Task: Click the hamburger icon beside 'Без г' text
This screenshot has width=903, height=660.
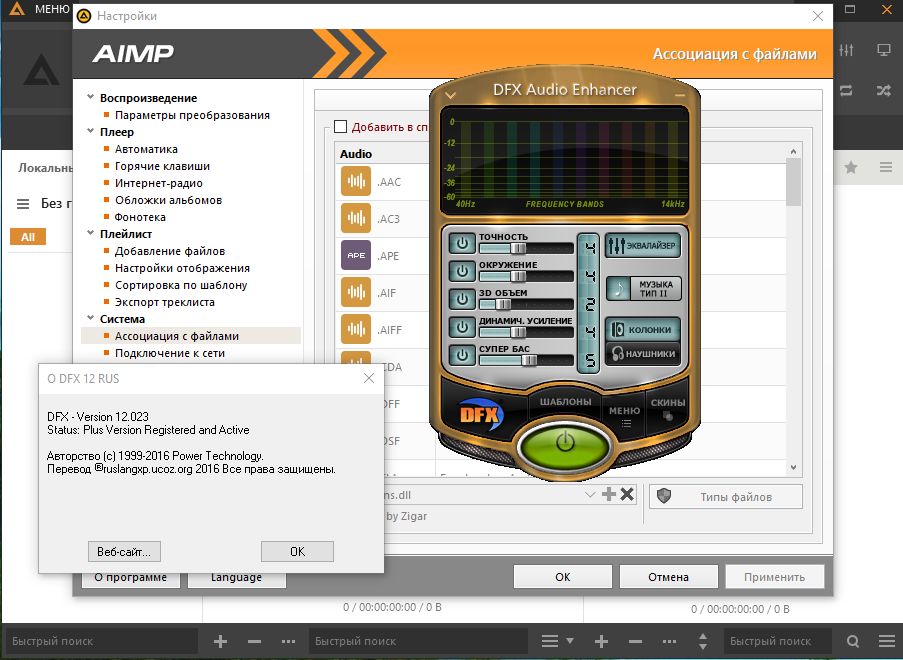Action: pyautogui.click(x=23, y=204)
